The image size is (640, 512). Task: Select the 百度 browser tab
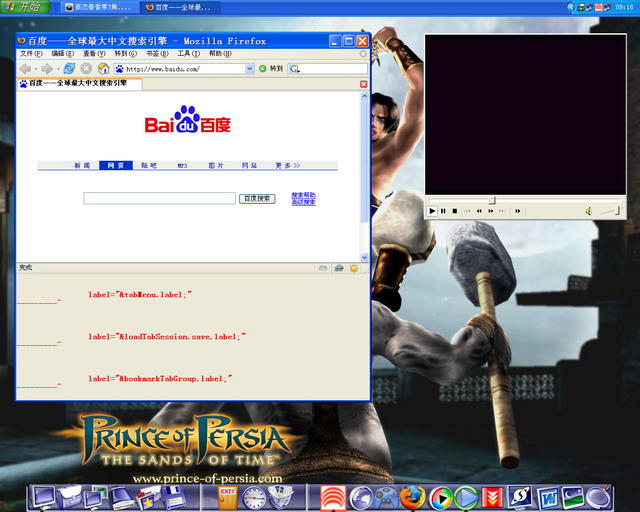click(x=79, y=84)
